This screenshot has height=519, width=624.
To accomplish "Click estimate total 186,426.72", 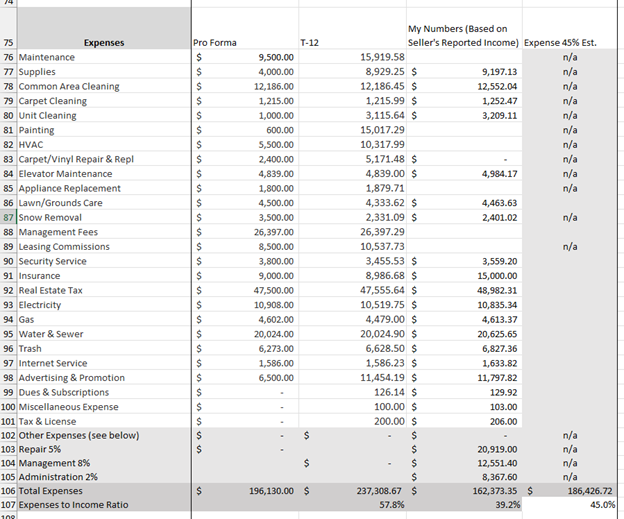I will click(570, 491).
